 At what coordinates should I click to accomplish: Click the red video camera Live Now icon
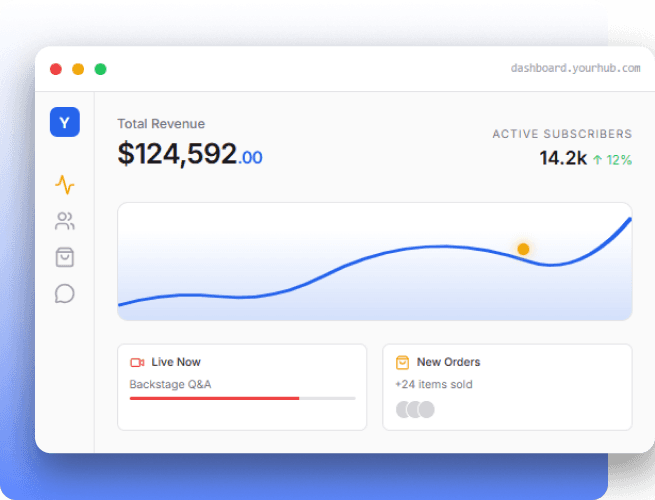(137, 362)
